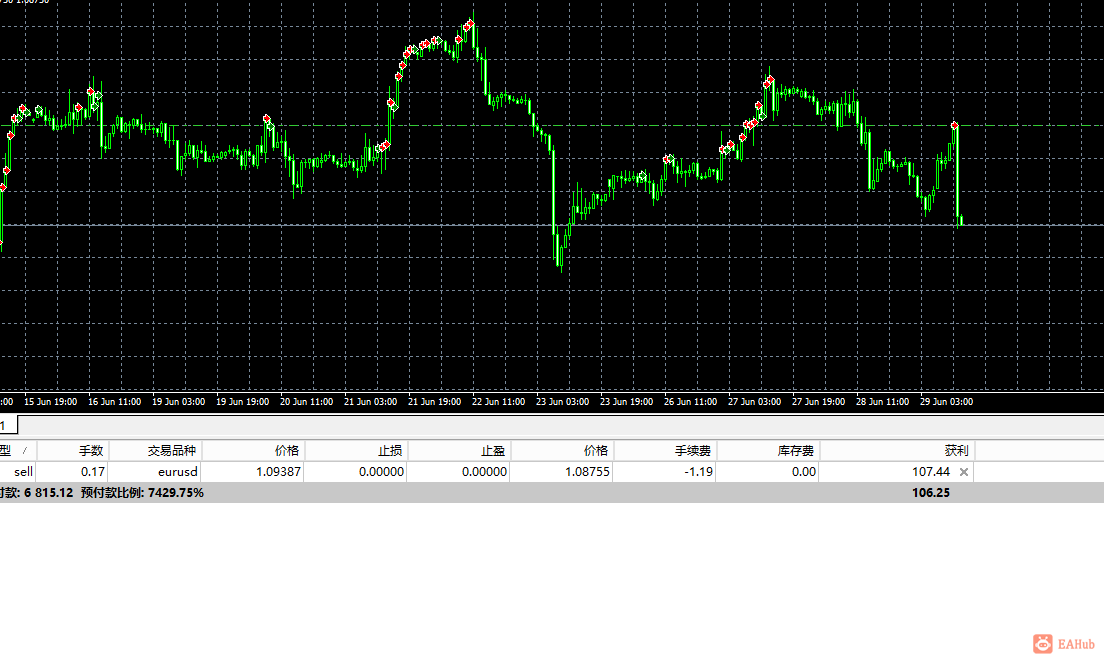Screen dimensions: 1104x659
Task: Click the 0.00000 value under 止盈
Action: click(x=484, y=472)
